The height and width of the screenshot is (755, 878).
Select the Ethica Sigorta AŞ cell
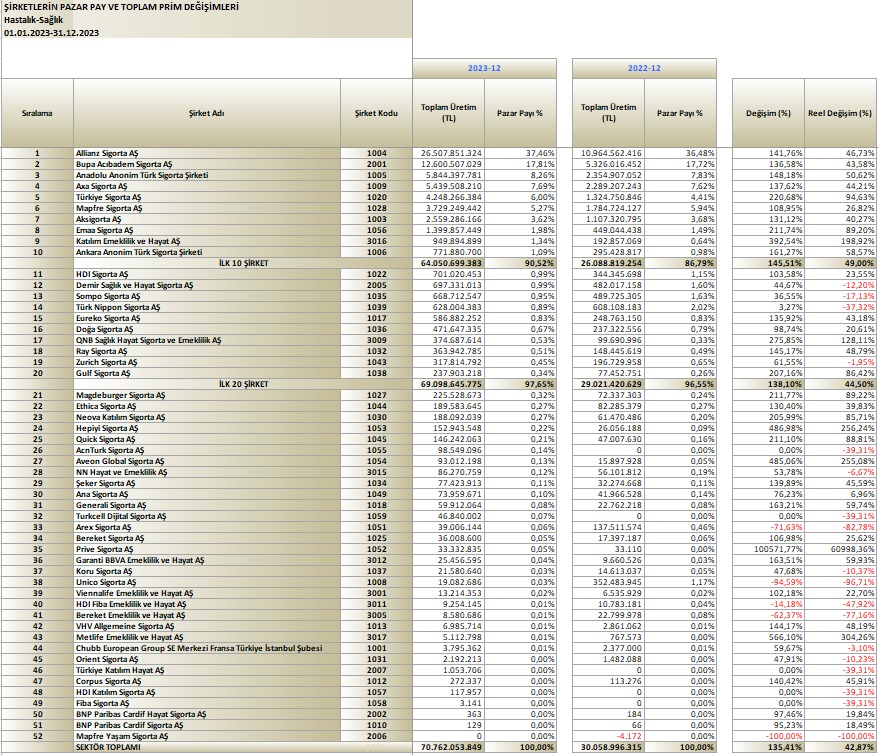(207, 406)
